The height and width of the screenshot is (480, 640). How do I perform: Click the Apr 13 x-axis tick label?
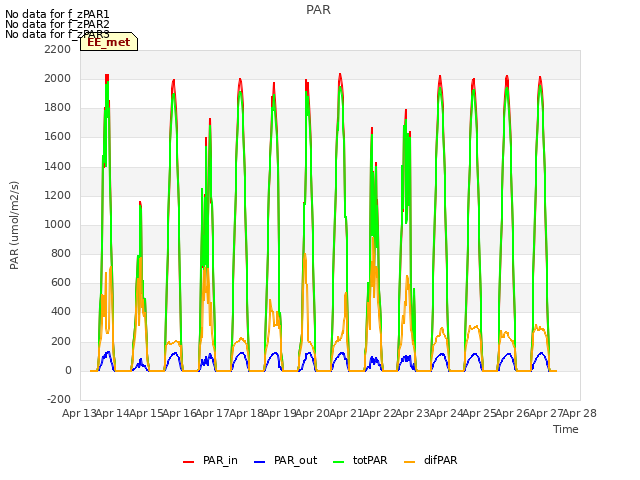(79, 413)
